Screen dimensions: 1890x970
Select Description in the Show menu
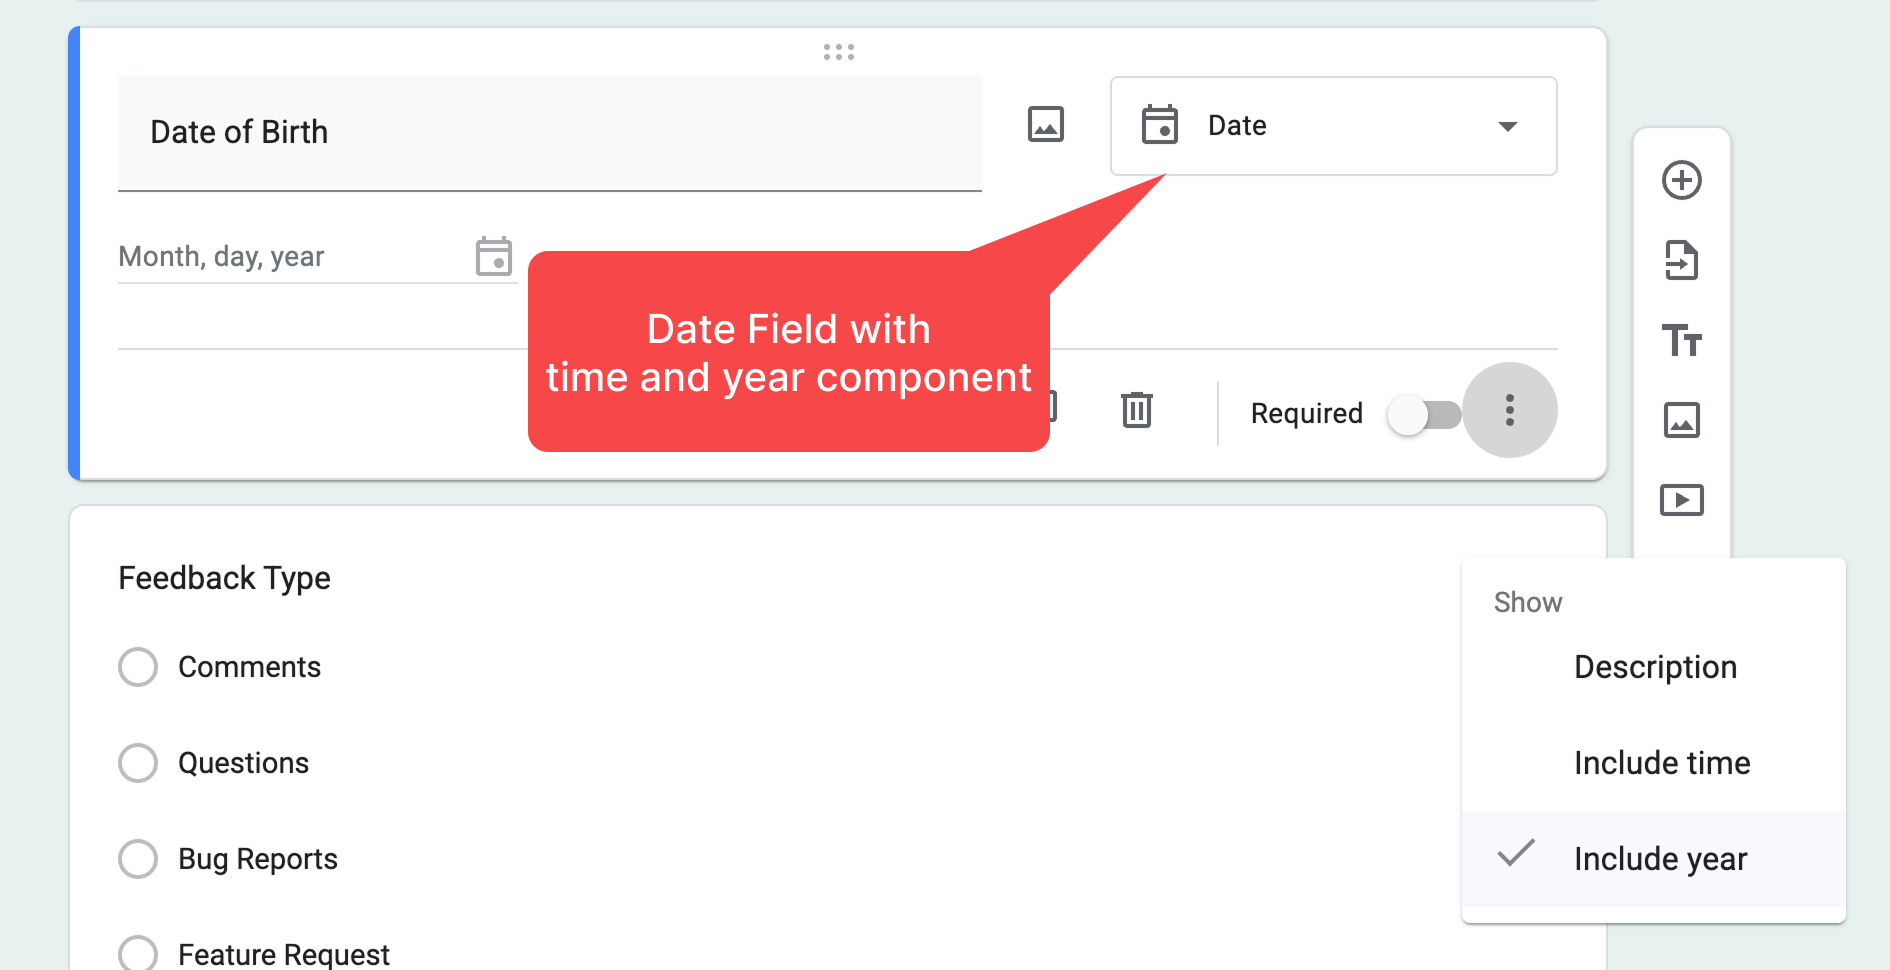point(1654,667)
